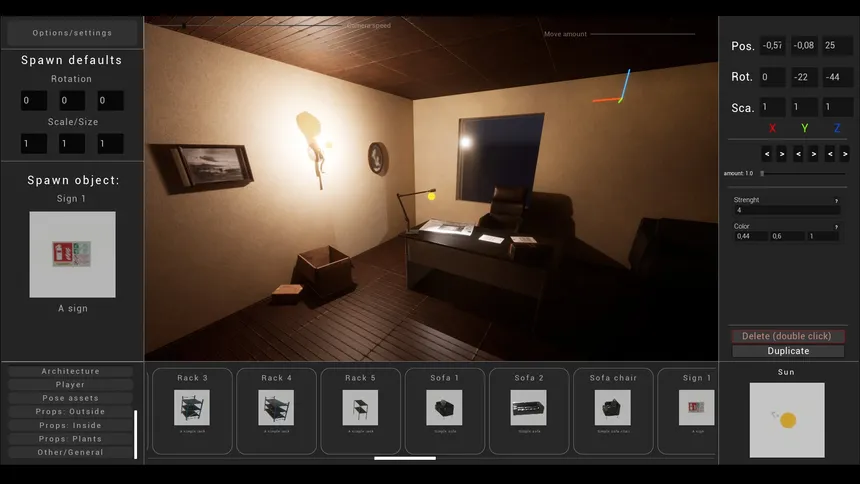The height and width of the screenshot is (484, 860).
Task: Click second spawn Rotation field
Action: tap(72, 101)
